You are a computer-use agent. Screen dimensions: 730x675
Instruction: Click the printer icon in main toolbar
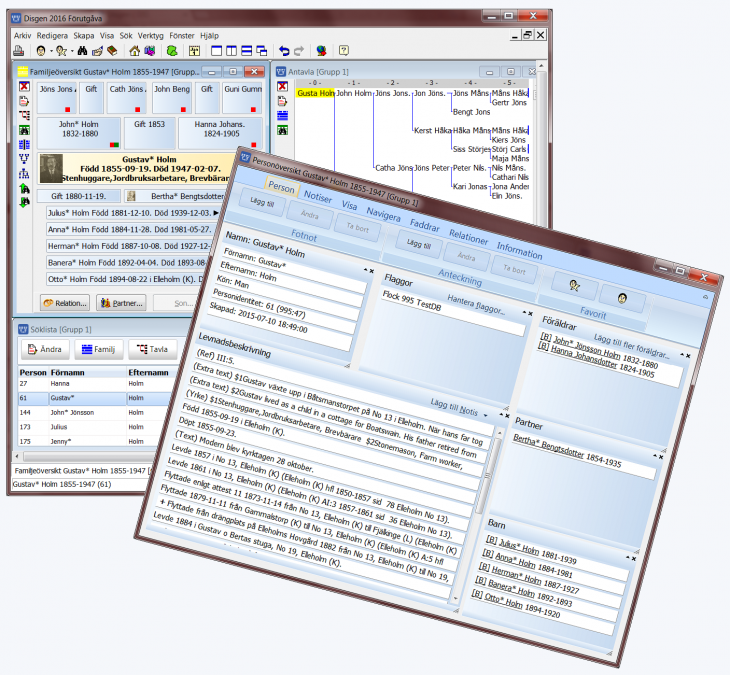[19, 51]
